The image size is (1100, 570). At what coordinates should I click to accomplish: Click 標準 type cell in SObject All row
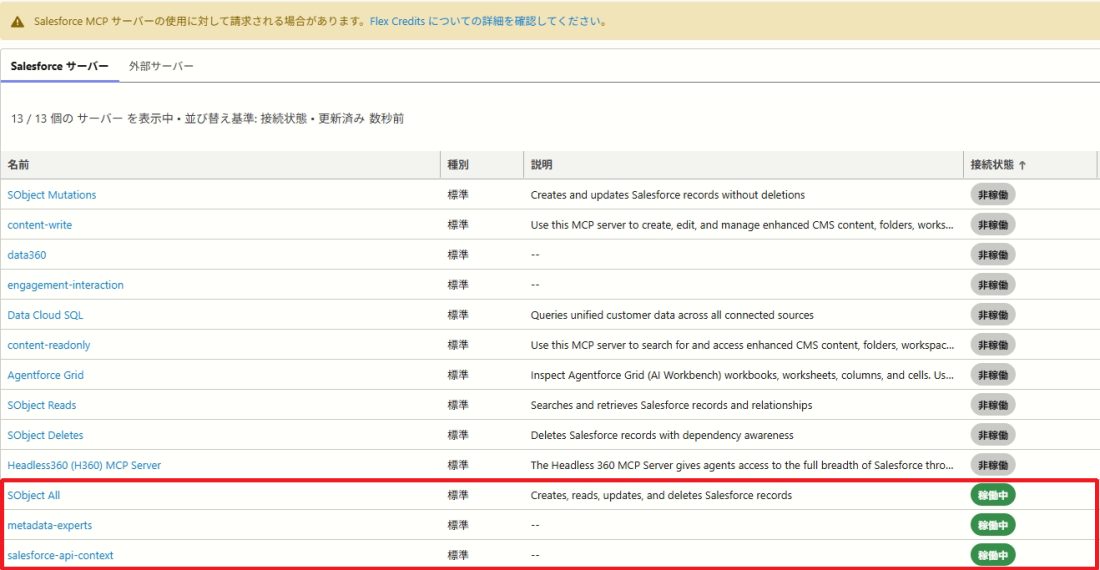point(458,496)
